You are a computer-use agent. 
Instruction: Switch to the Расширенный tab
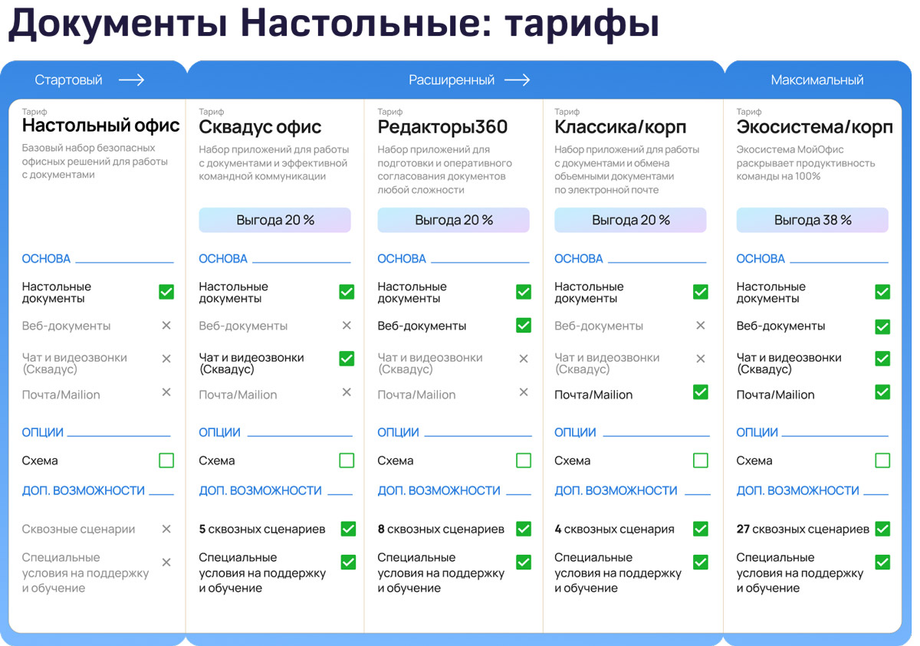point(451,80)
